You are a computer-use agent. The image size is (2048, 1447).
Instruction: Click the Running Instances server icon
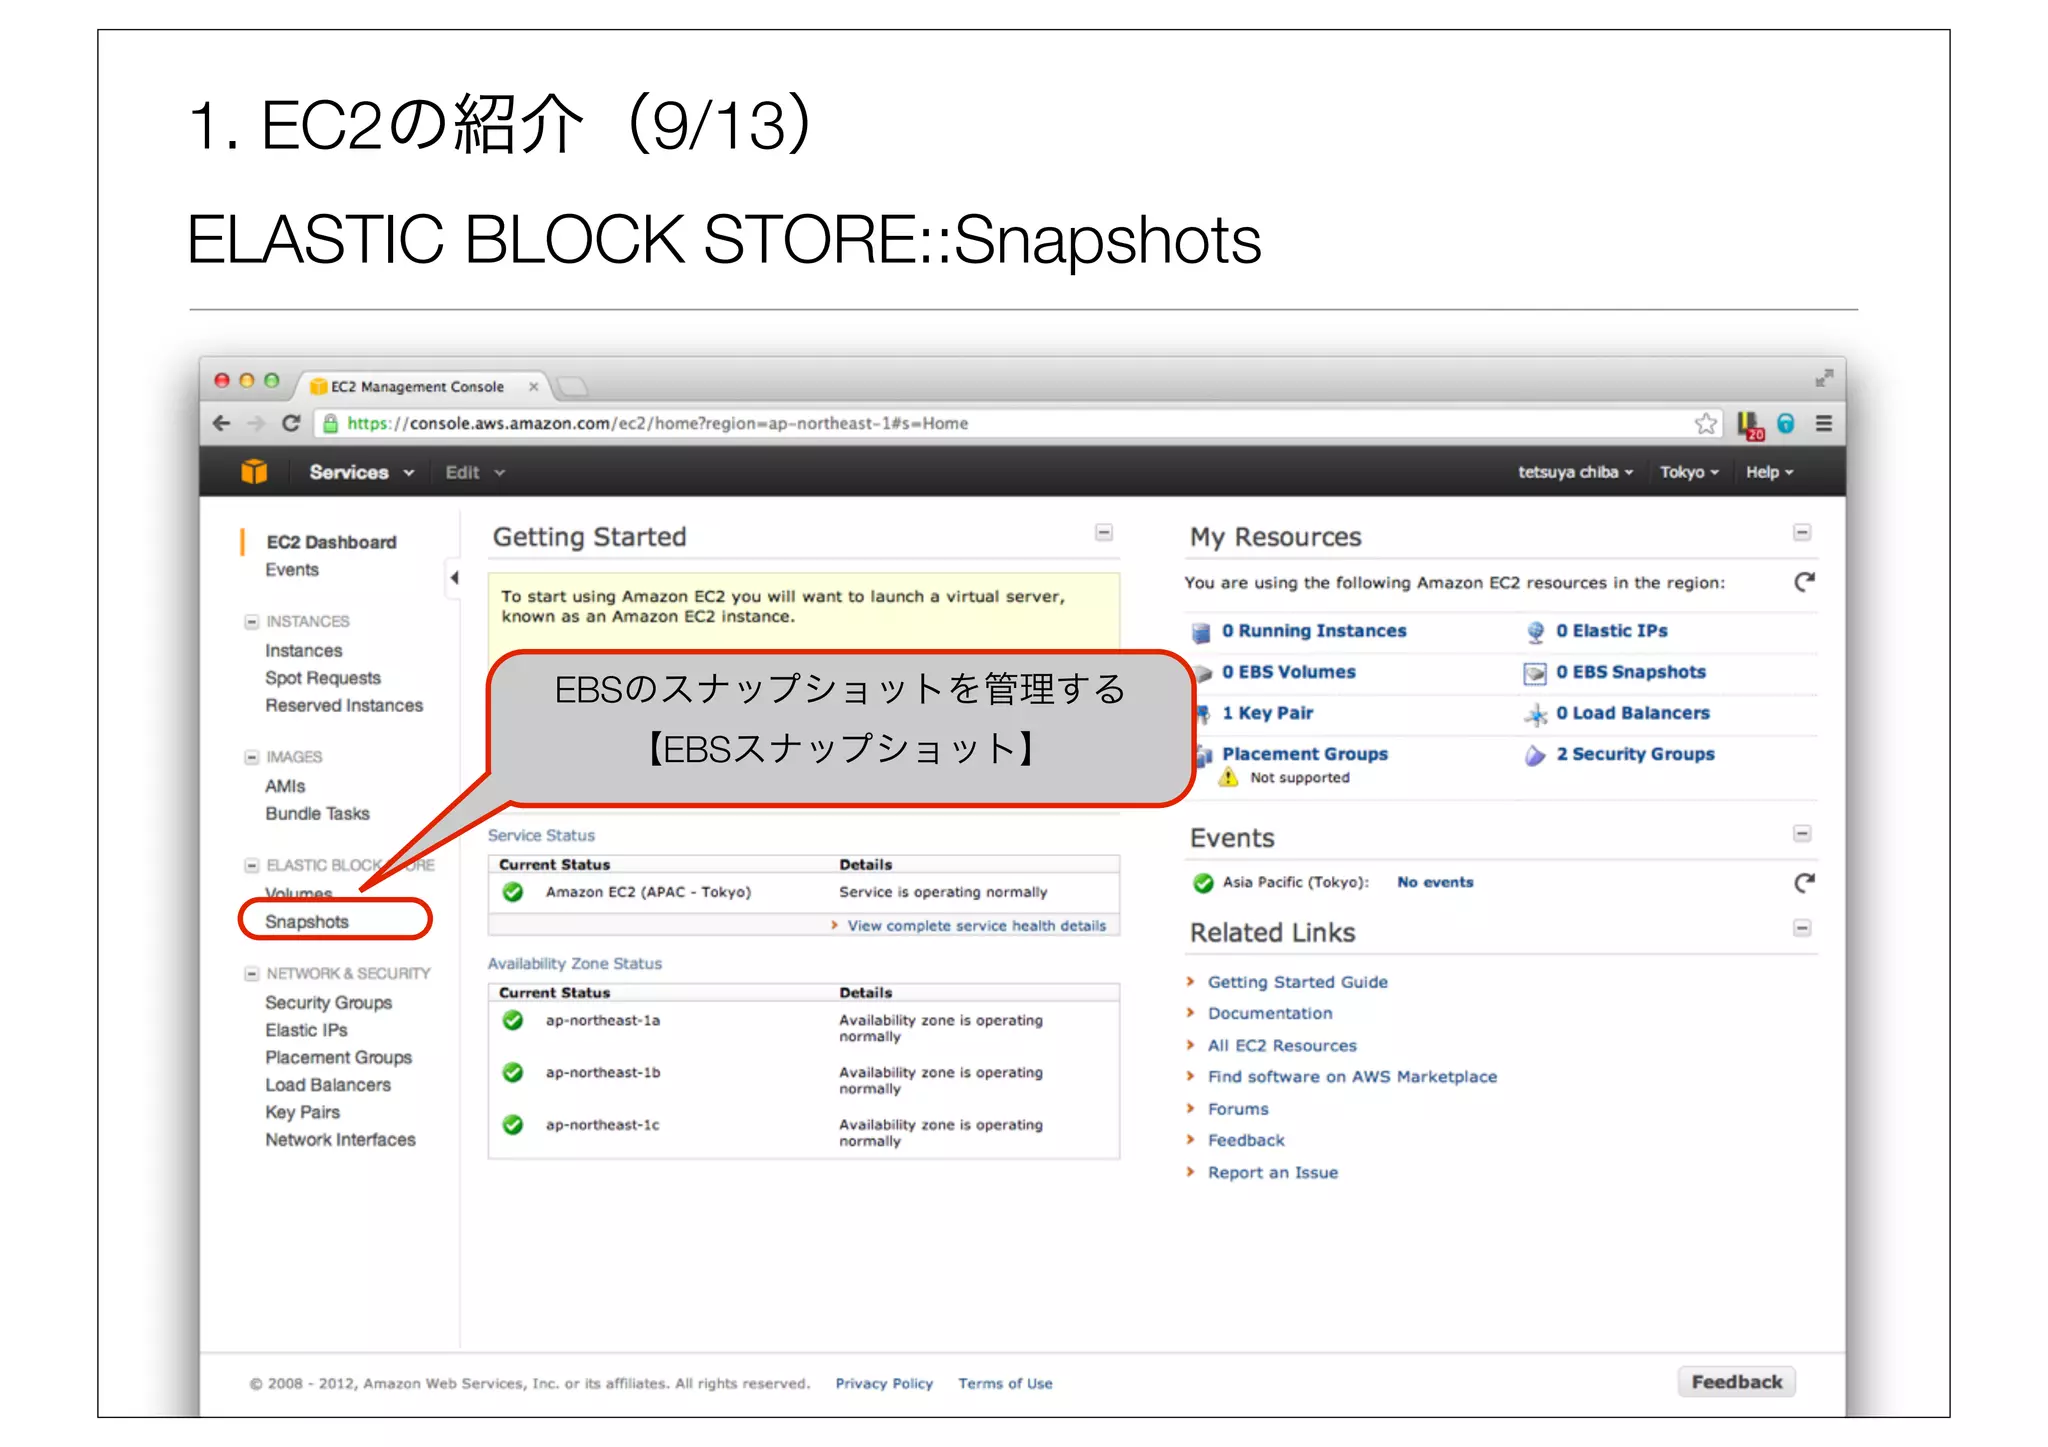click(x=1201, y=632)
